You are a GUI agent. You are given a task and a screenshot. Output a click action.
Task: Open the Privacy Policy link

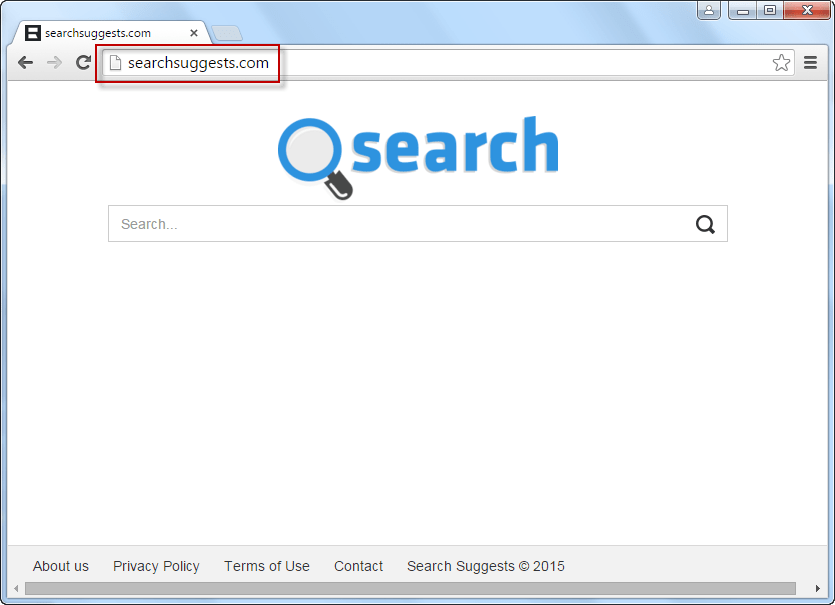click(156, 566)
